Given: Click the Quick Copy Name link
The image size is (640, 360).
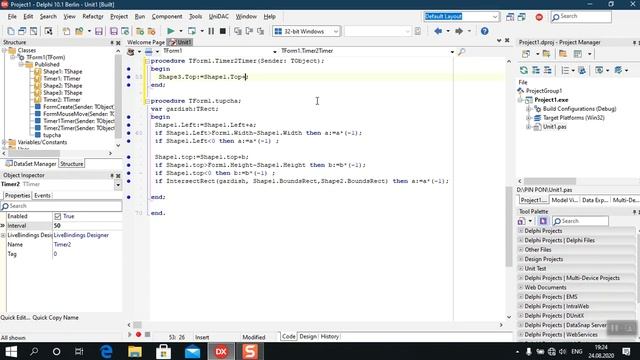Looking at the screenshot, I should tap(56, 318).
